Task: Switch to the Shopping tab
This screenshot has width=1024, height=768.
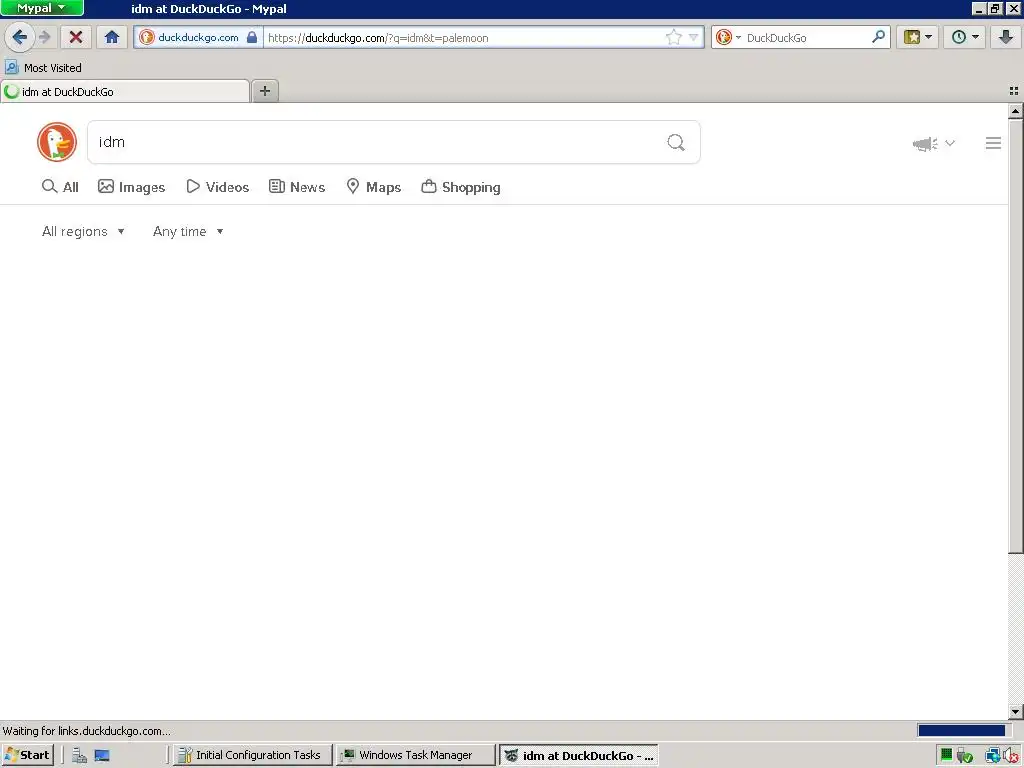Action: coord(461,187)
